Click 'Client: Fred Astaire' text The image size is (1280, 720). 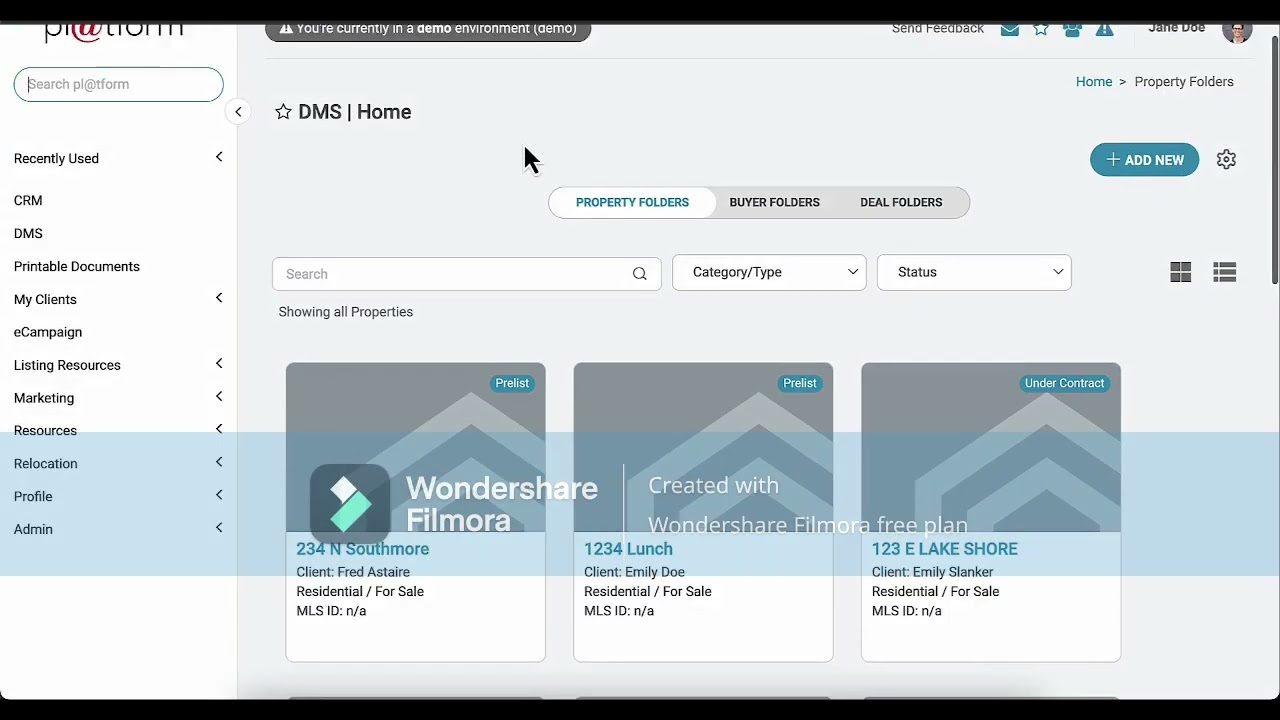click(x=353, y=572)
